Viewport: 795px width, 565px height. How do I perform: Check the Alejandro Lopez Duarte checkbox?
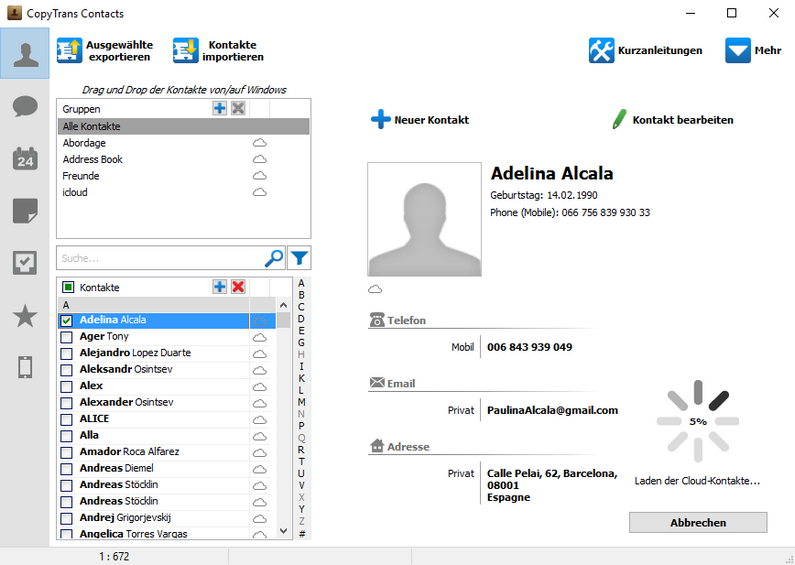coord(66,354)
